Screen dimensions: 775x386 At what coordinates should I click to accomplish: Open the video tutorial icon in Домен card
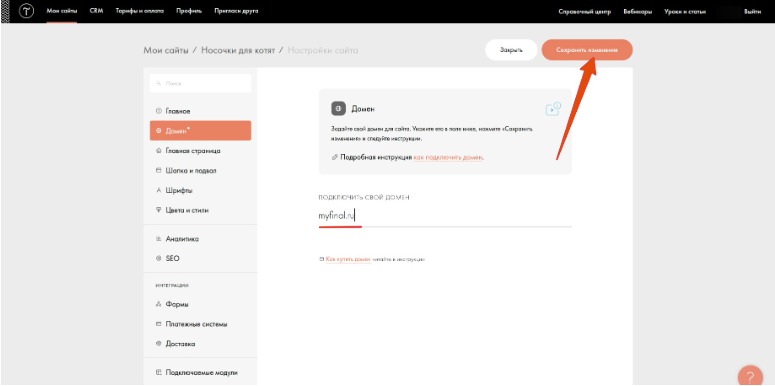[x=553, y=109]
